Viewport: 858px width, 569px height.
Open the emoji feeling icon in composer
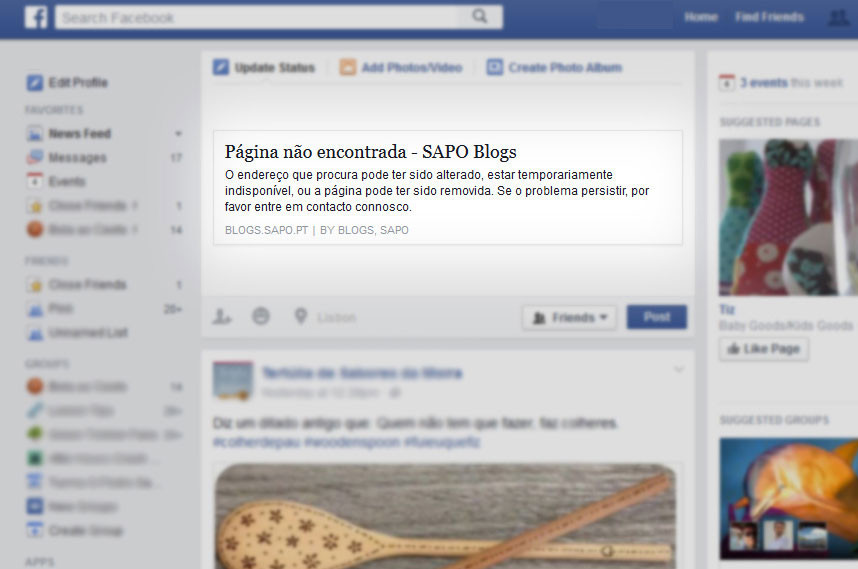click(x=260, y=316)
